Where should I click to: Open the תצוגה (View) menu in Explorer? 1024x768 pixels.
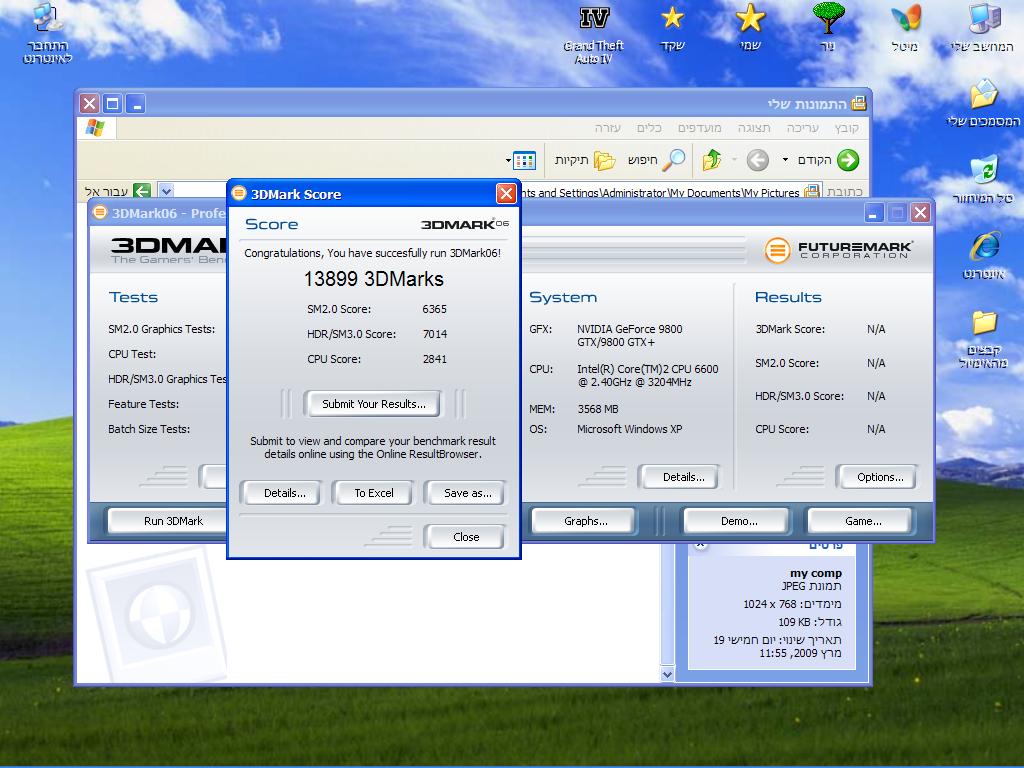754,128
